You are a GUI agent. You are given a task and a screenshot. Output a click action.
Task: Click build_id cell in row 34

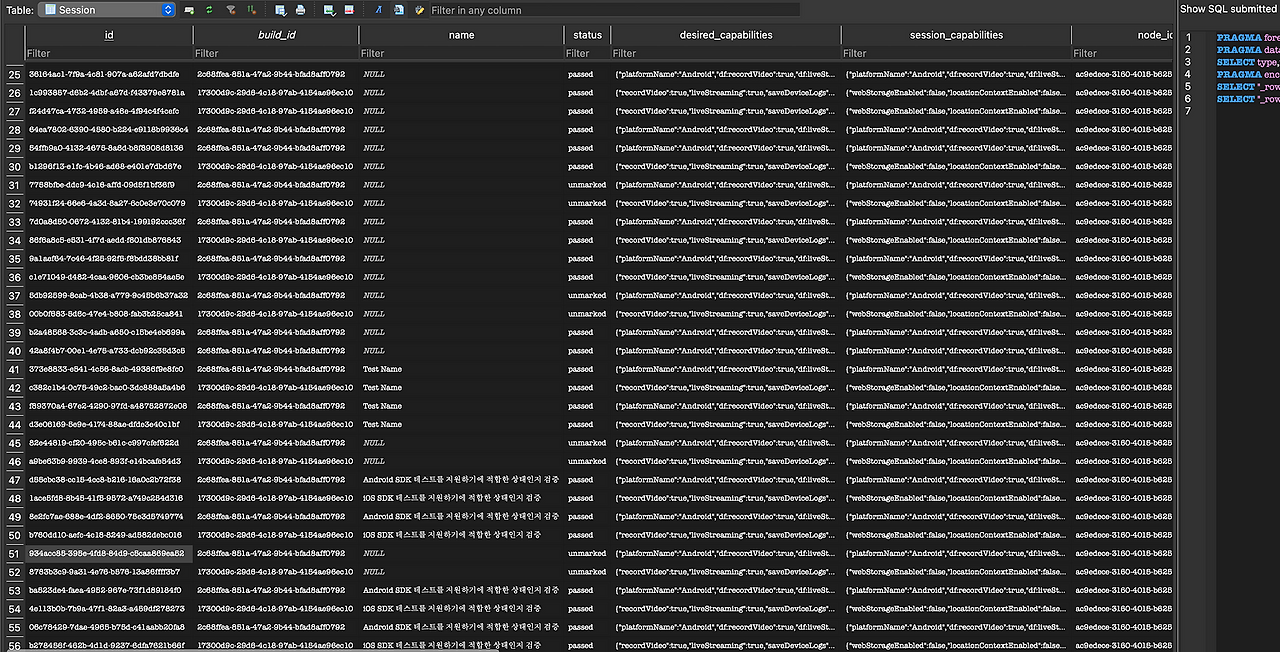click(x=276, y=240)
